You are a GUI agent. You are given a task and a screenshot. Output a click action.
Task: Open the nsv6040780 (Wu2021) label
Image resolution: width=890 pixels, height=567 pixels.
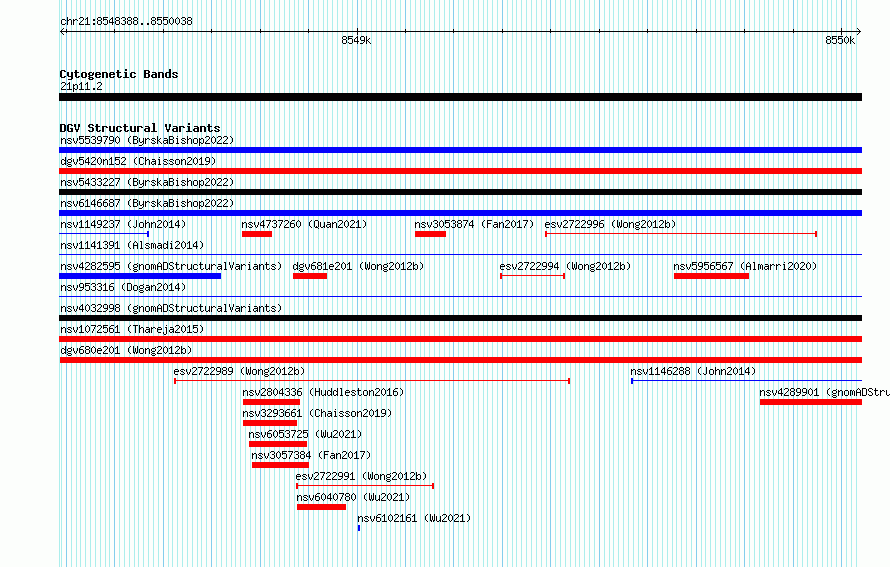pos(353,497)
